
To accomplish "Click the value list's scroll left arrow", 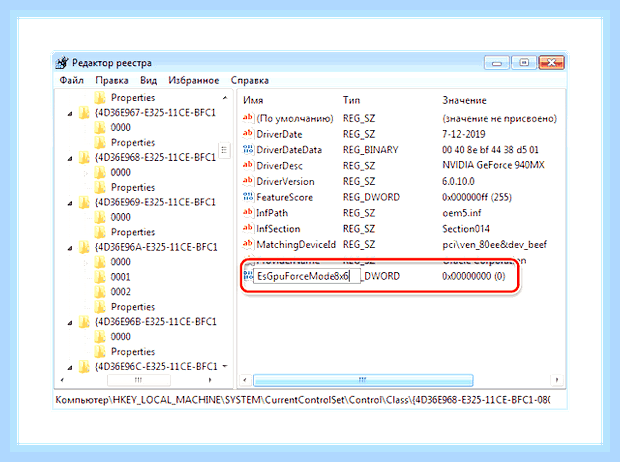I will [x=245, y=380].
